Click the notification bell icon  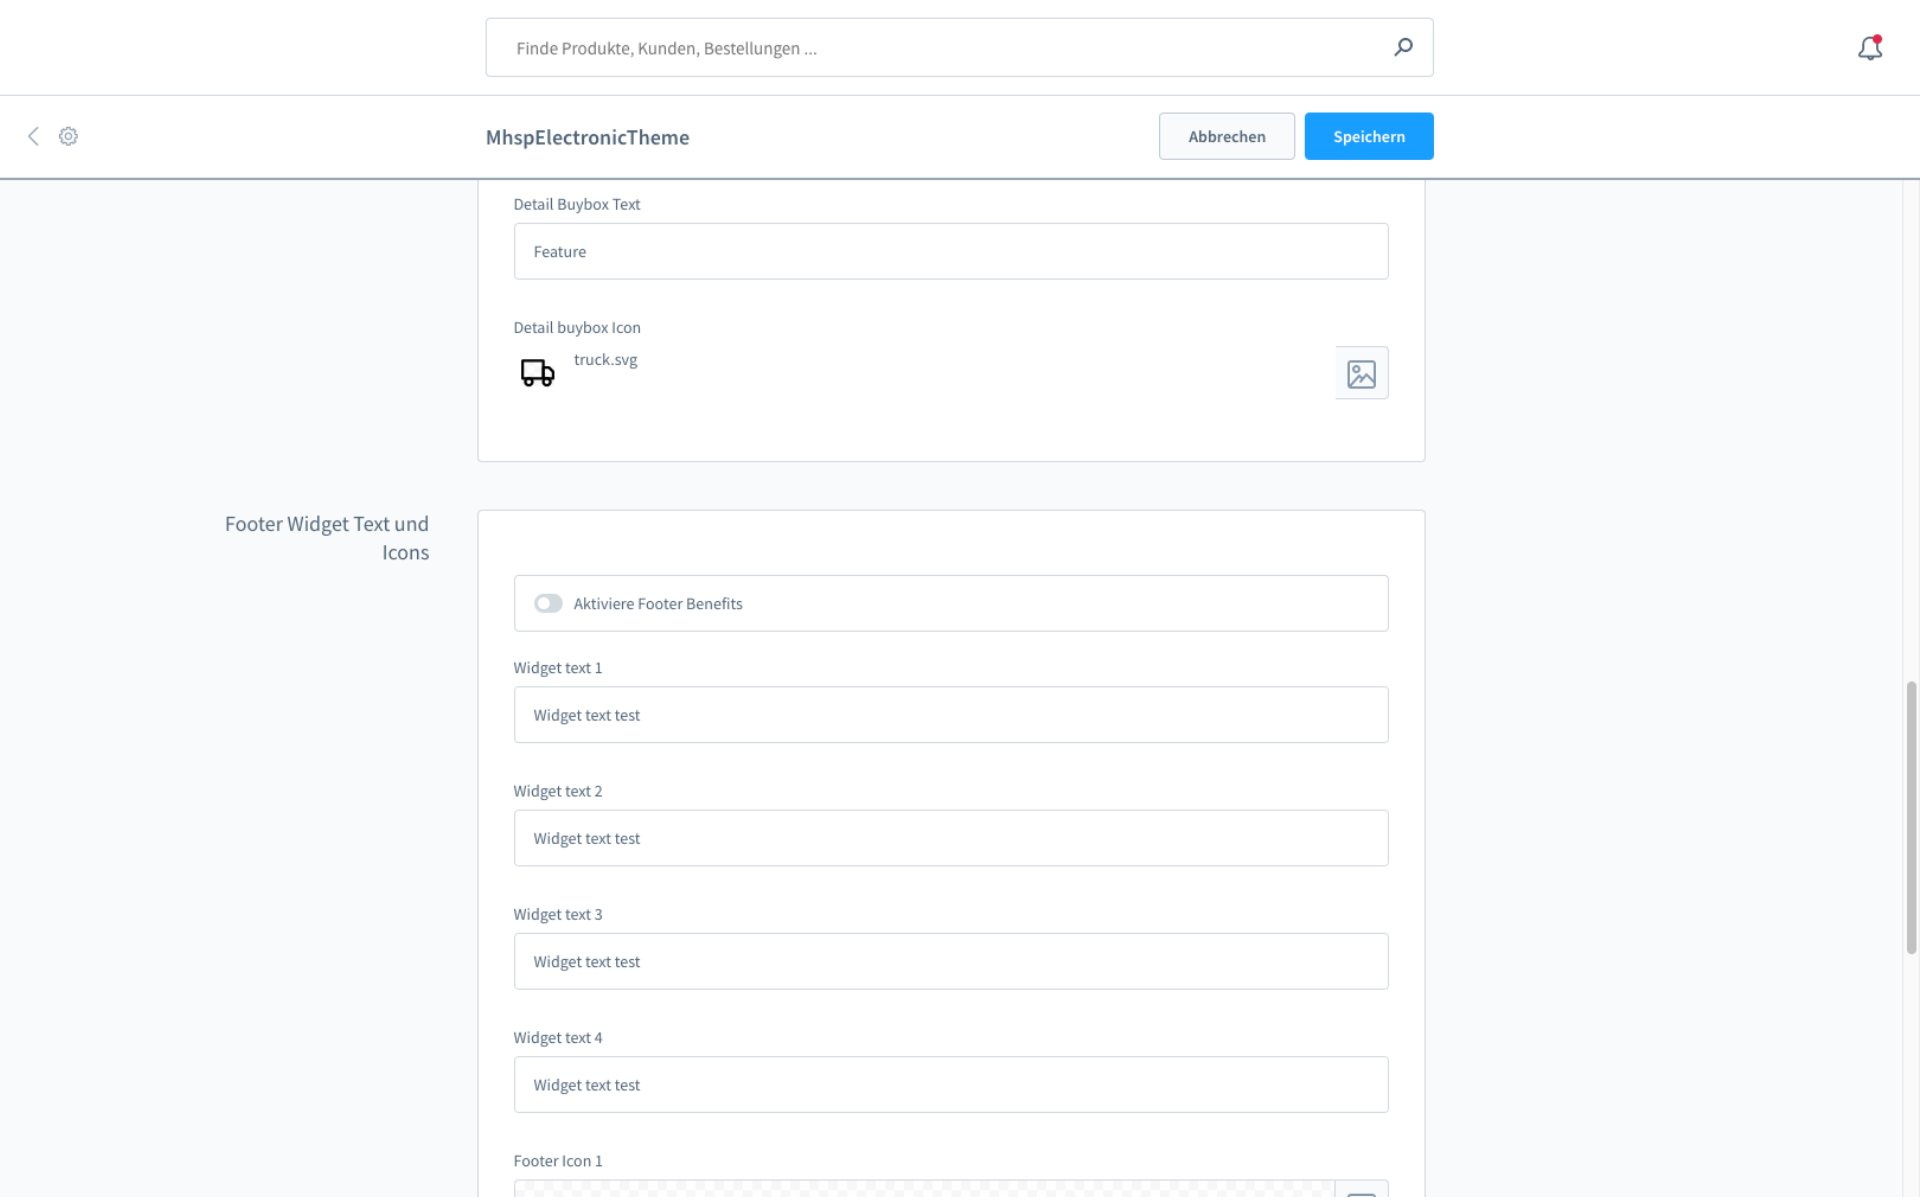tap(1869, 48)
